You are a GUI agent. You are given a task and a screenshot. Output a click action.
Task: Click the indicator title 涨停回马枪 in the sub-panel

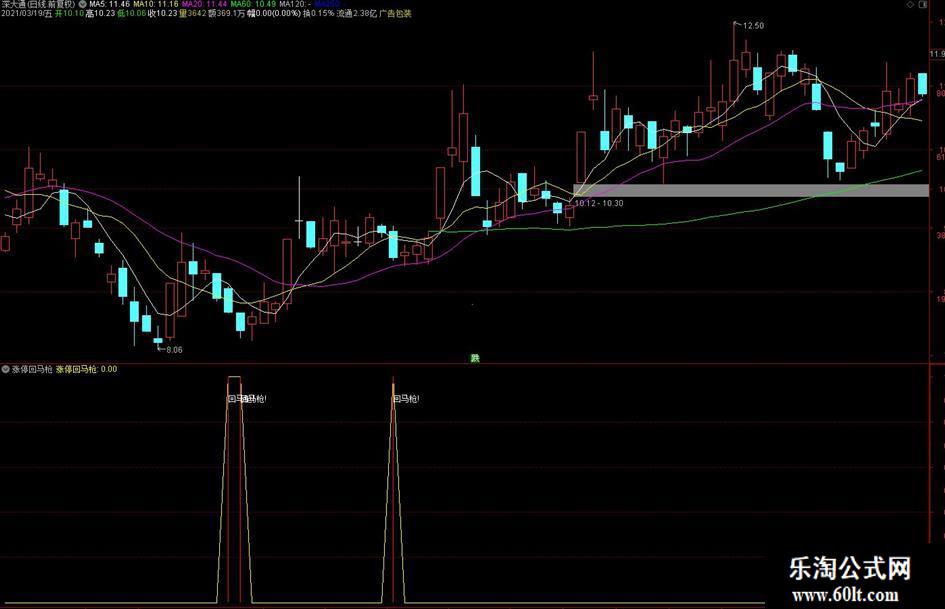pyautogui.click(x=32, y=369)
